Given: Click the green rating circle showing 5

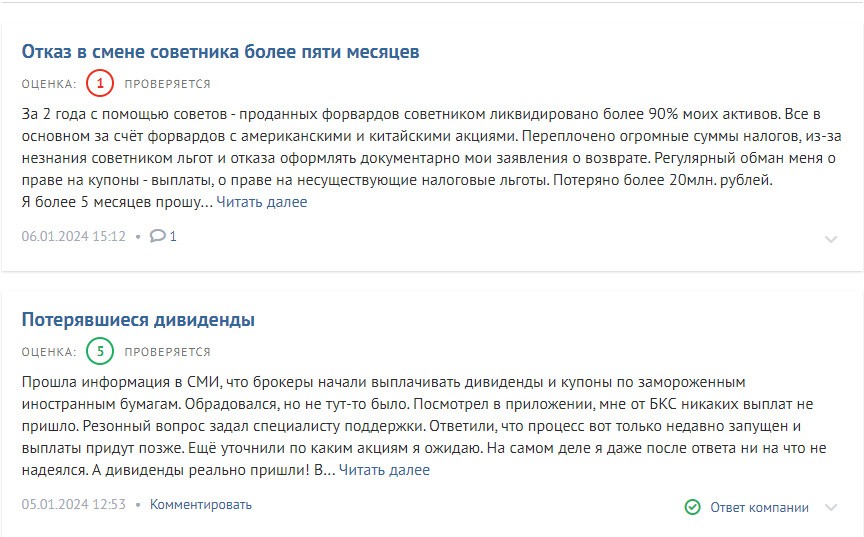Looking at the screenshot, I should click(100, 351).
